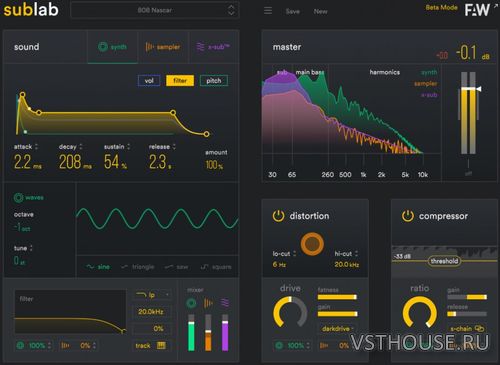Click the drive knob

pos(290,313)
